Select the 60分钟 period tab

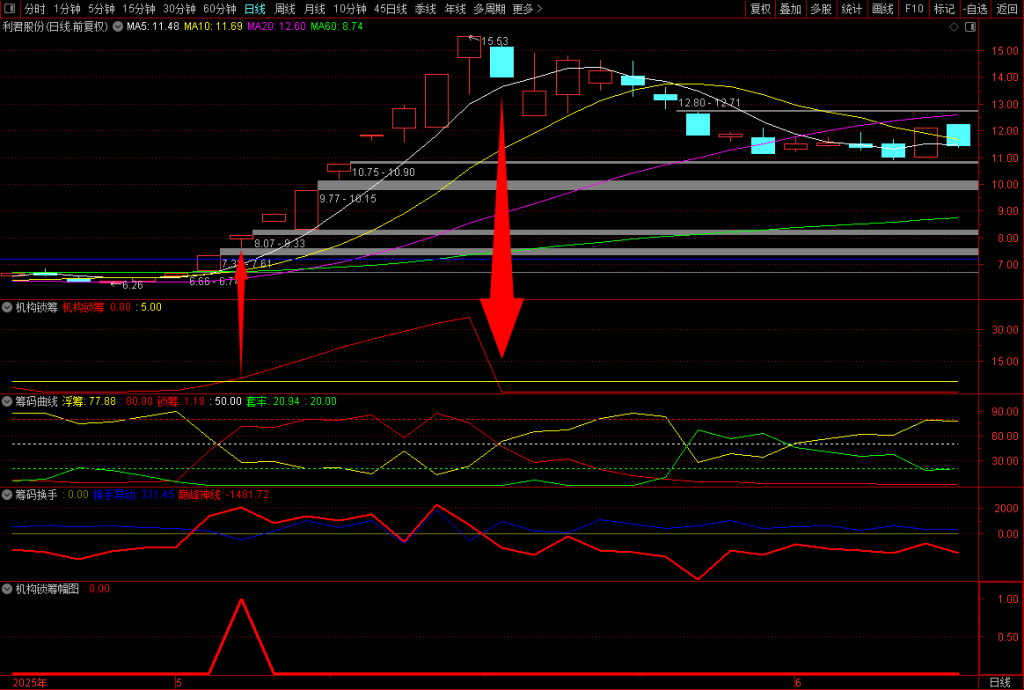click(x=219, y=9)
